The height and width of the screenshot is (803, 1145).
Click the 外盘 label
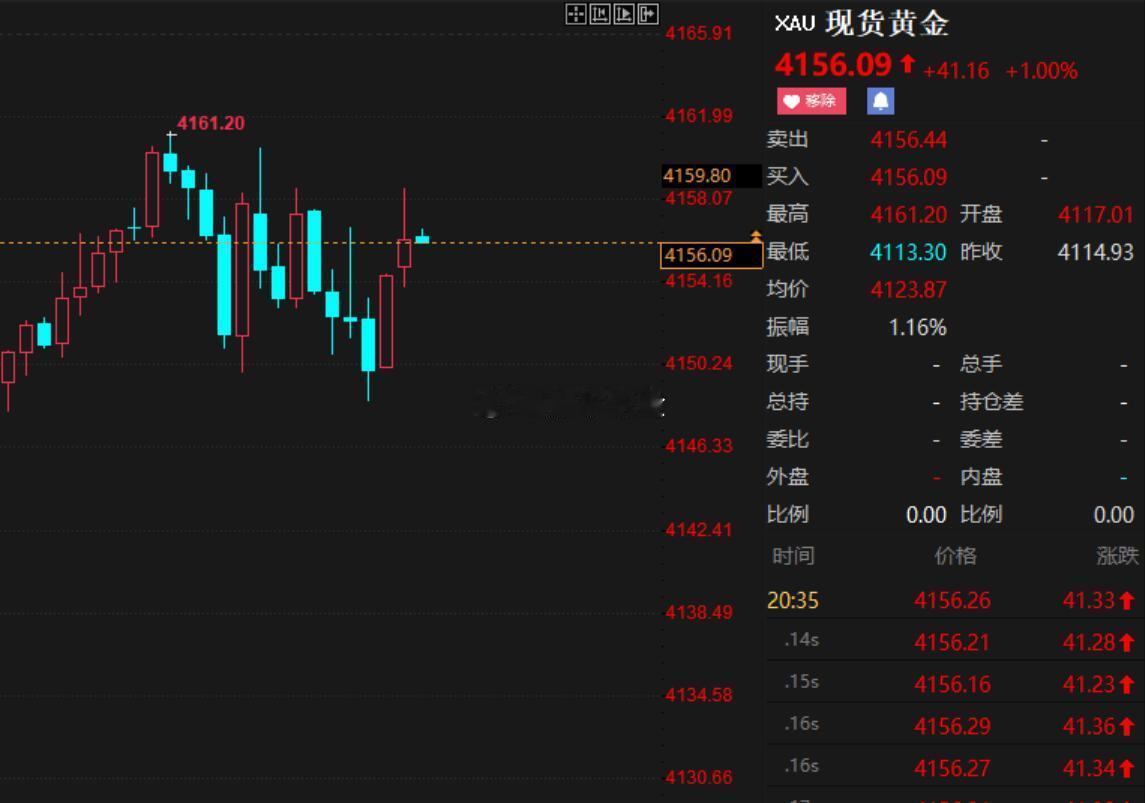pos(787,477)
